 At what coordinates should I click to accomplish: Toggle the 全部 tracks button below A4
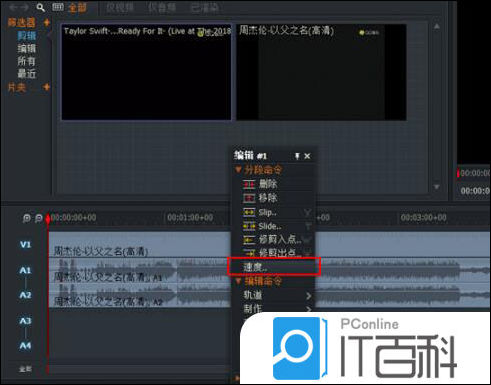coord(25,369)
